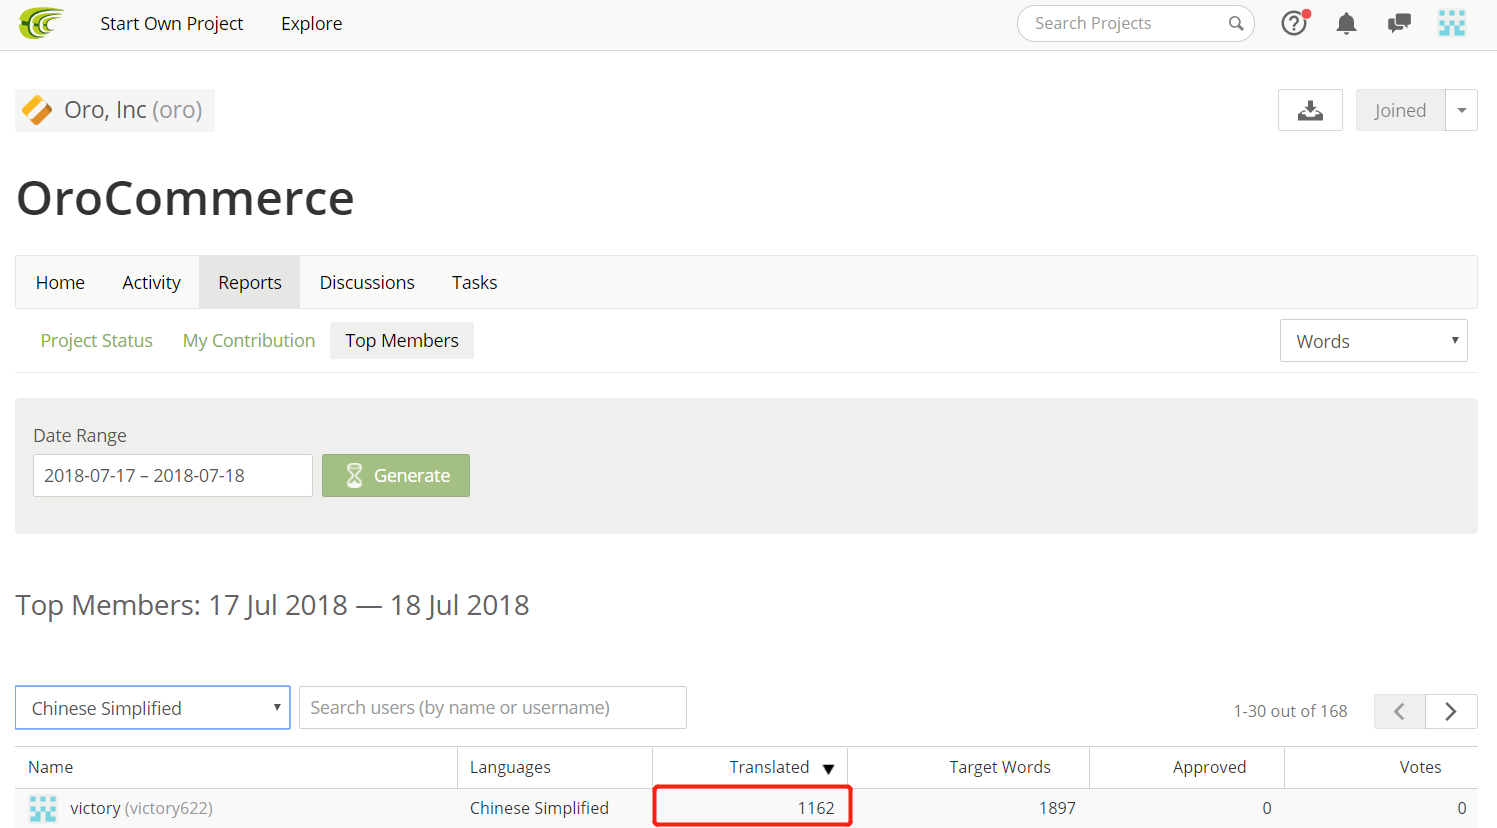The width and height of the screenshot is (1497, 828).
Task: Click Start Own Project link
Action: (x=172, y=23)
